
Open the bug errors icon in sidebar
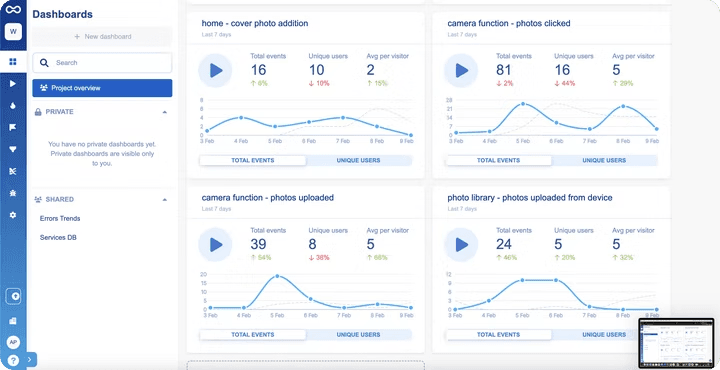click(13, 193)
